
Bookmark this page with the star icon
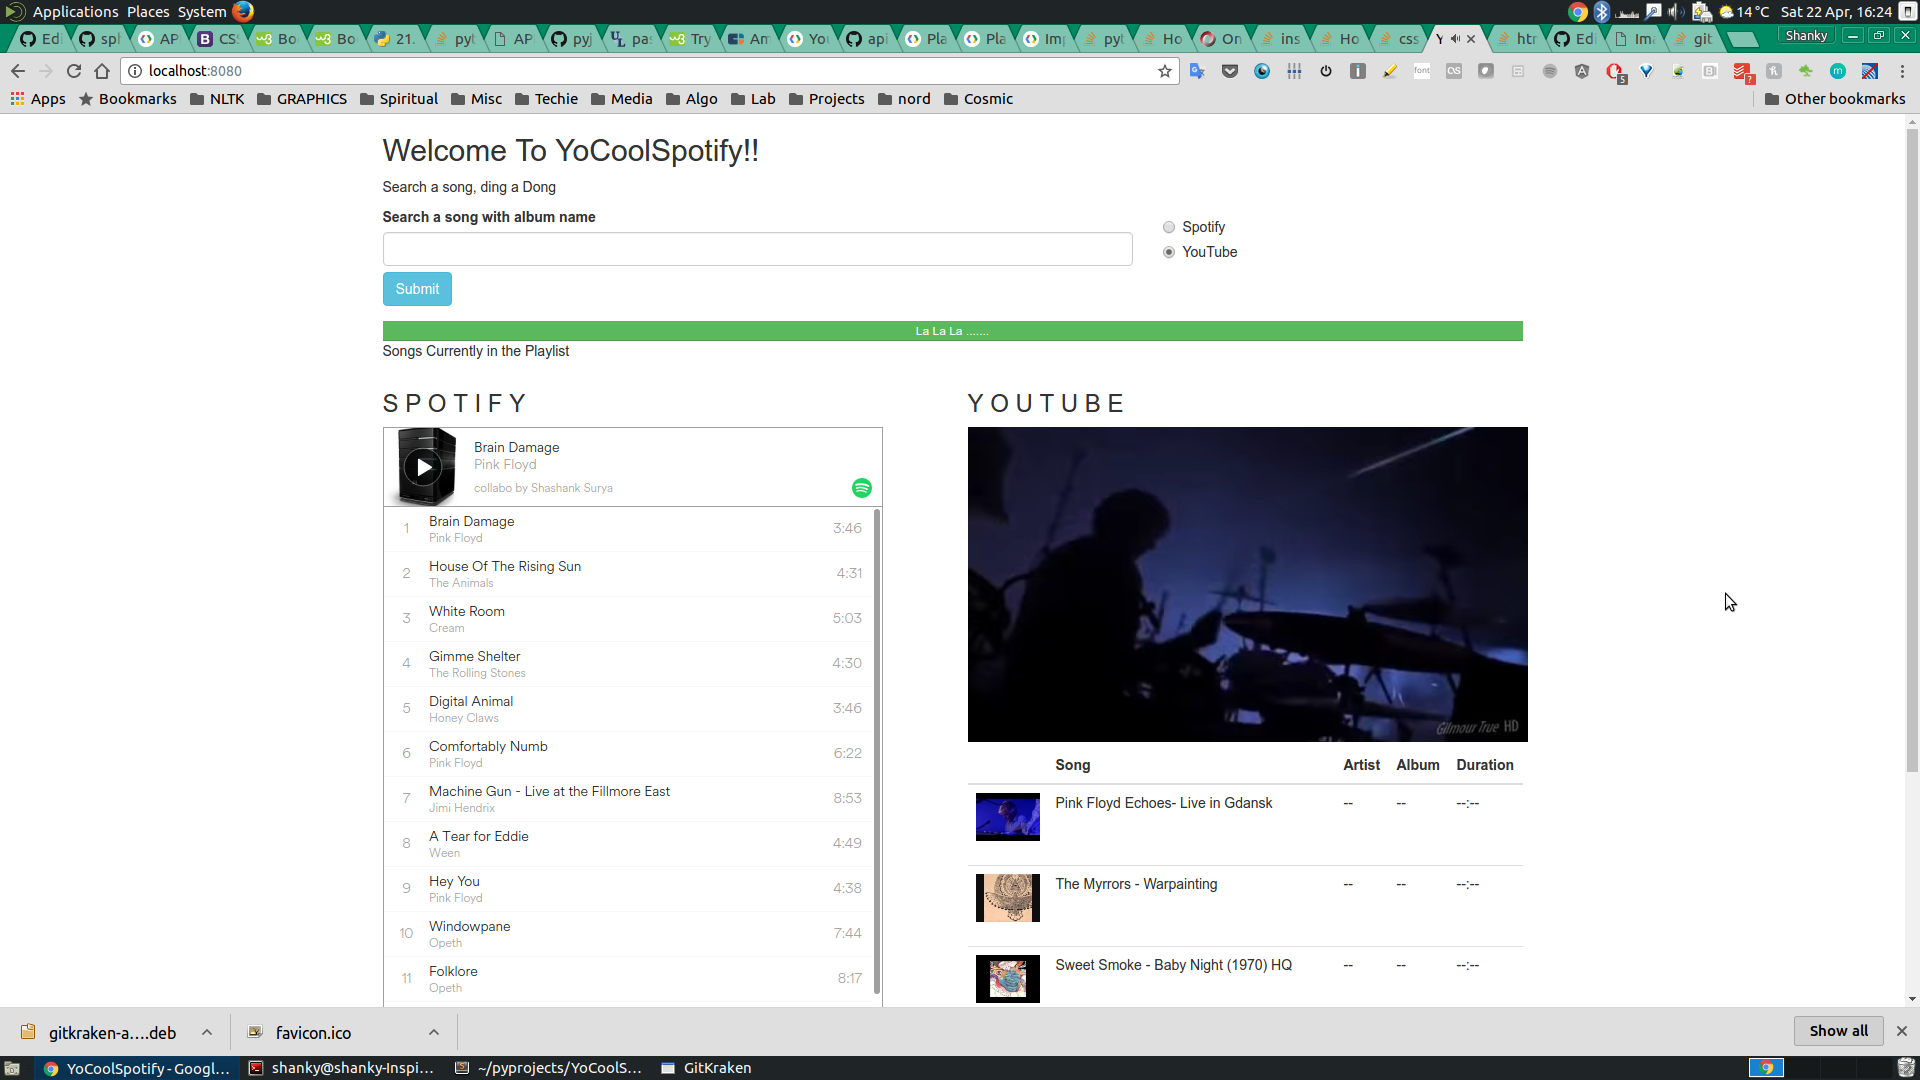pos(1165,71)
